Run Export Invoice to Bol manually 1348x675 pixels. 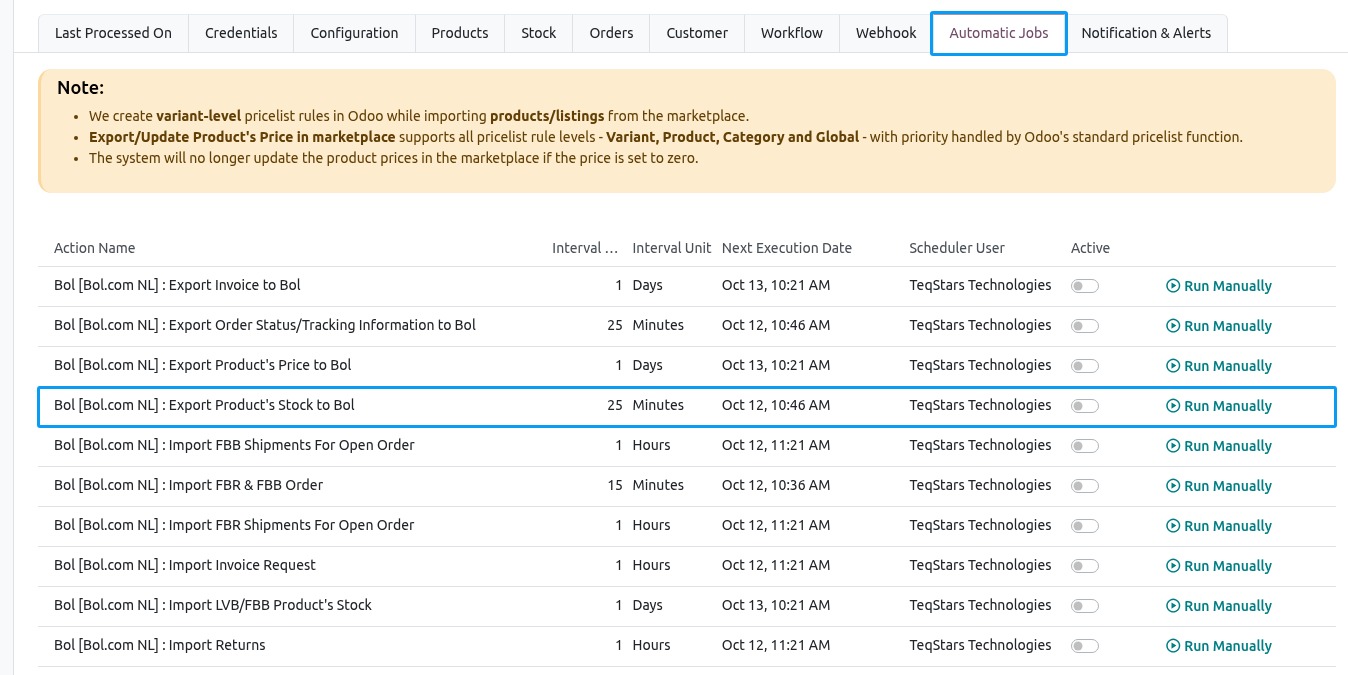tap(1219, 286)
